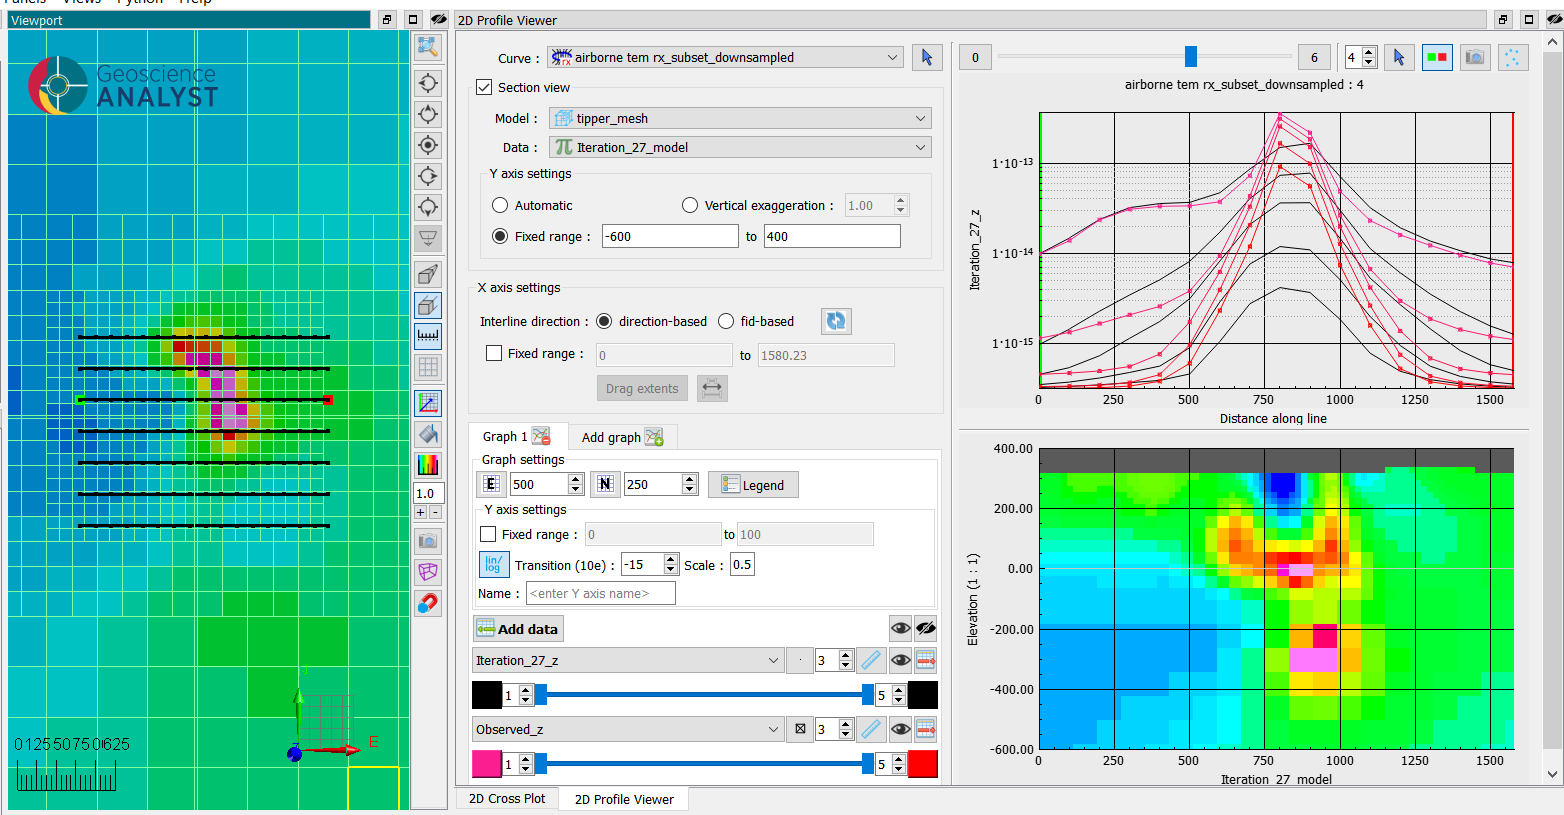Click the profile snapshot camera icon

pos(1475,58)
